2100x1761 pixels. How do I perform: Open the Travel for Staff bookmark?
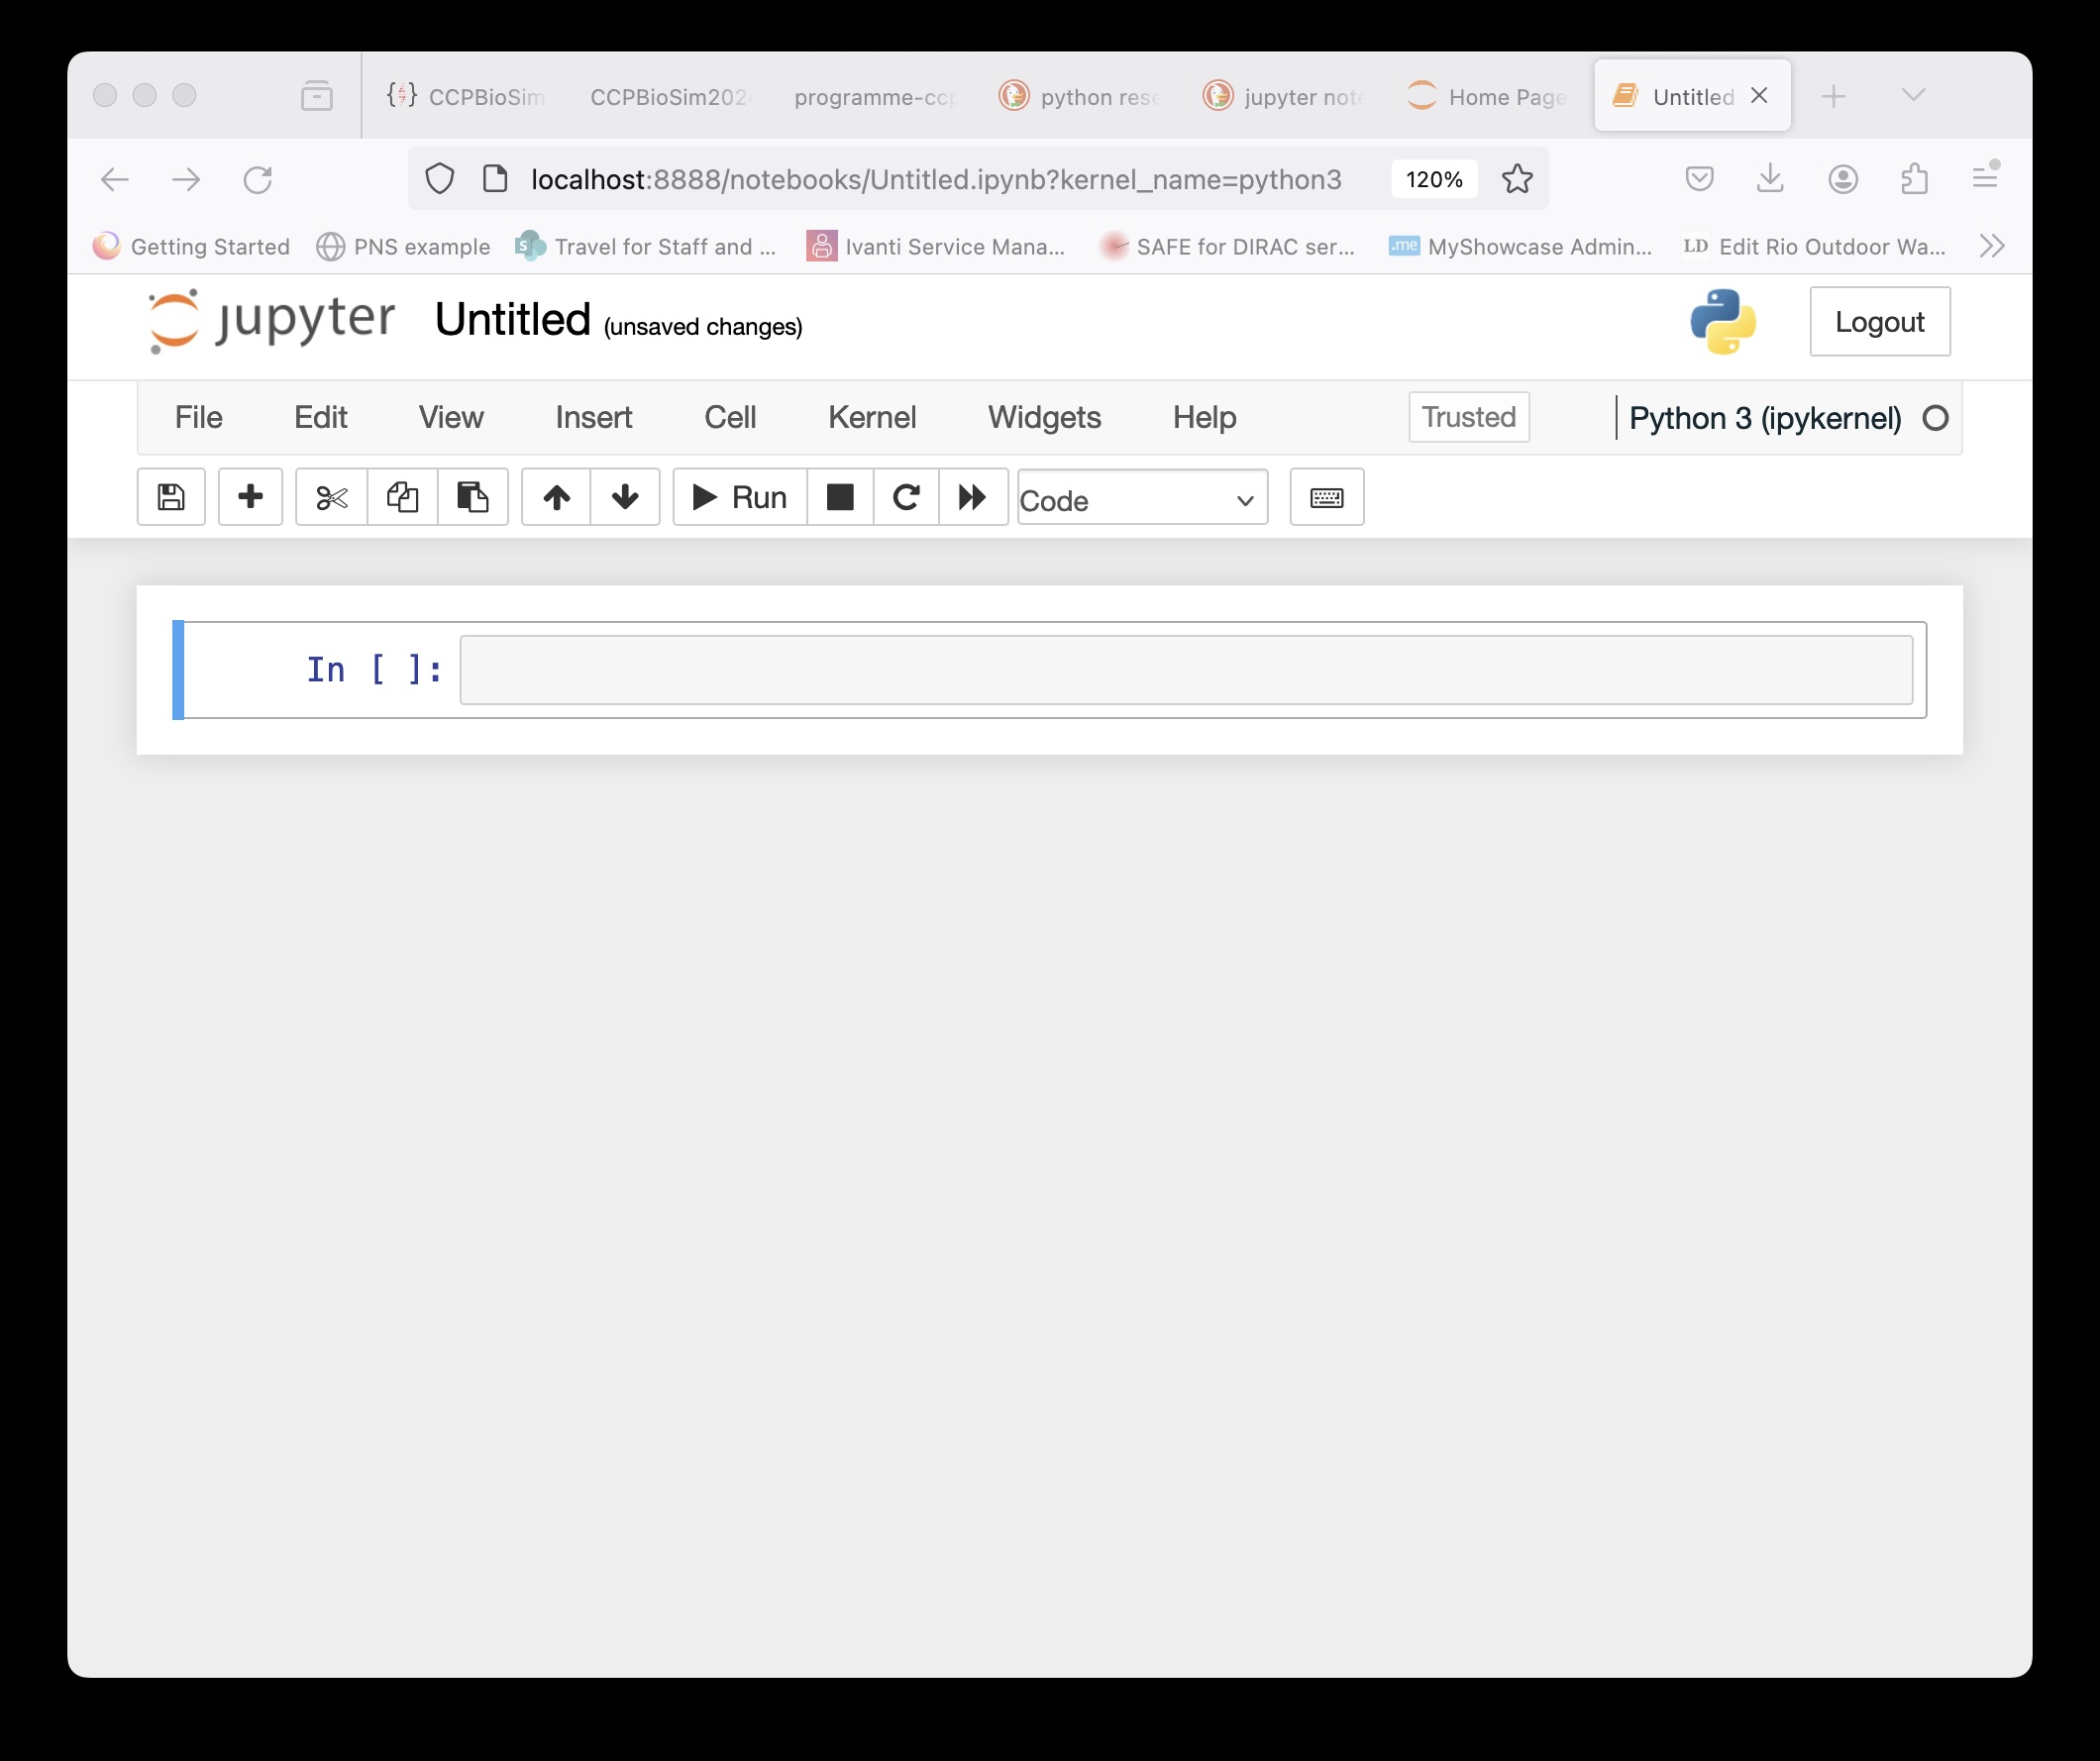click(x=645, y=247)
